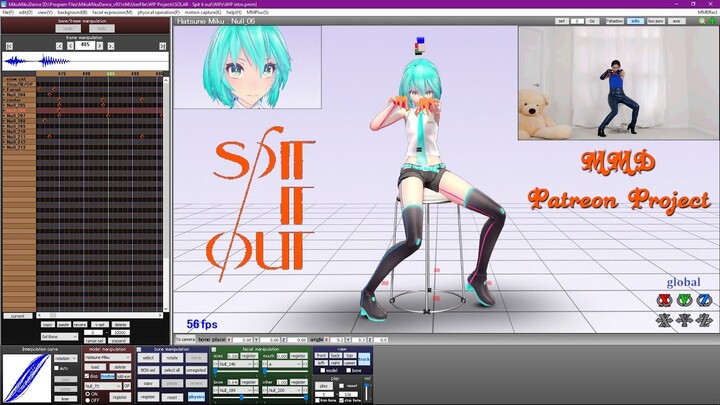Open the facial expression(M) menu
This screenshot has width=720, height=405.
(x=112, y=12)
